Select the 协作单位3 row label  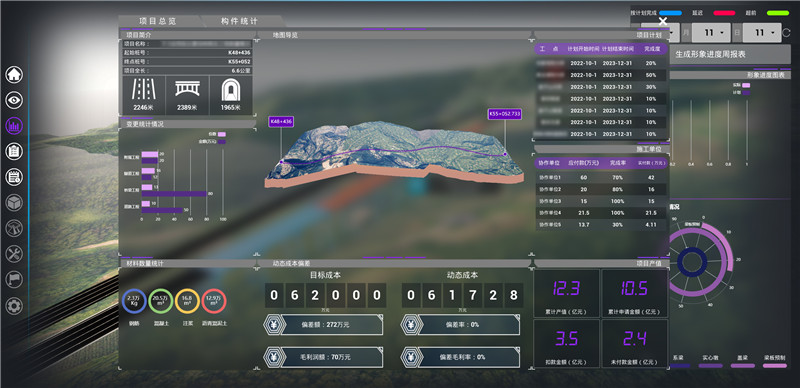tap(551, 201)
